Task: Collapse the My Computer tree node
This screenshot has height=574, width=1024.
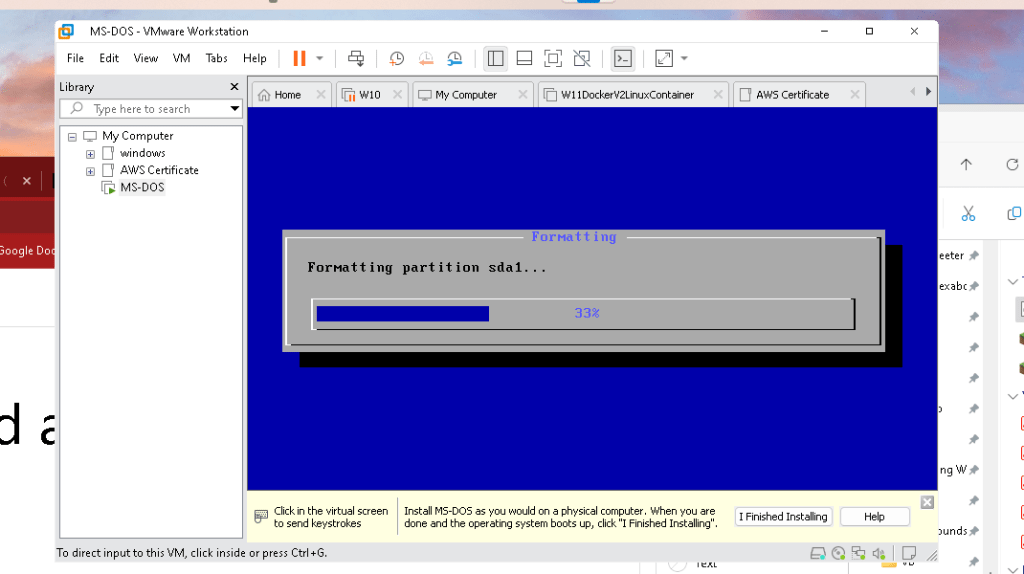Action: pyautogui.click(x=72, y=136)
